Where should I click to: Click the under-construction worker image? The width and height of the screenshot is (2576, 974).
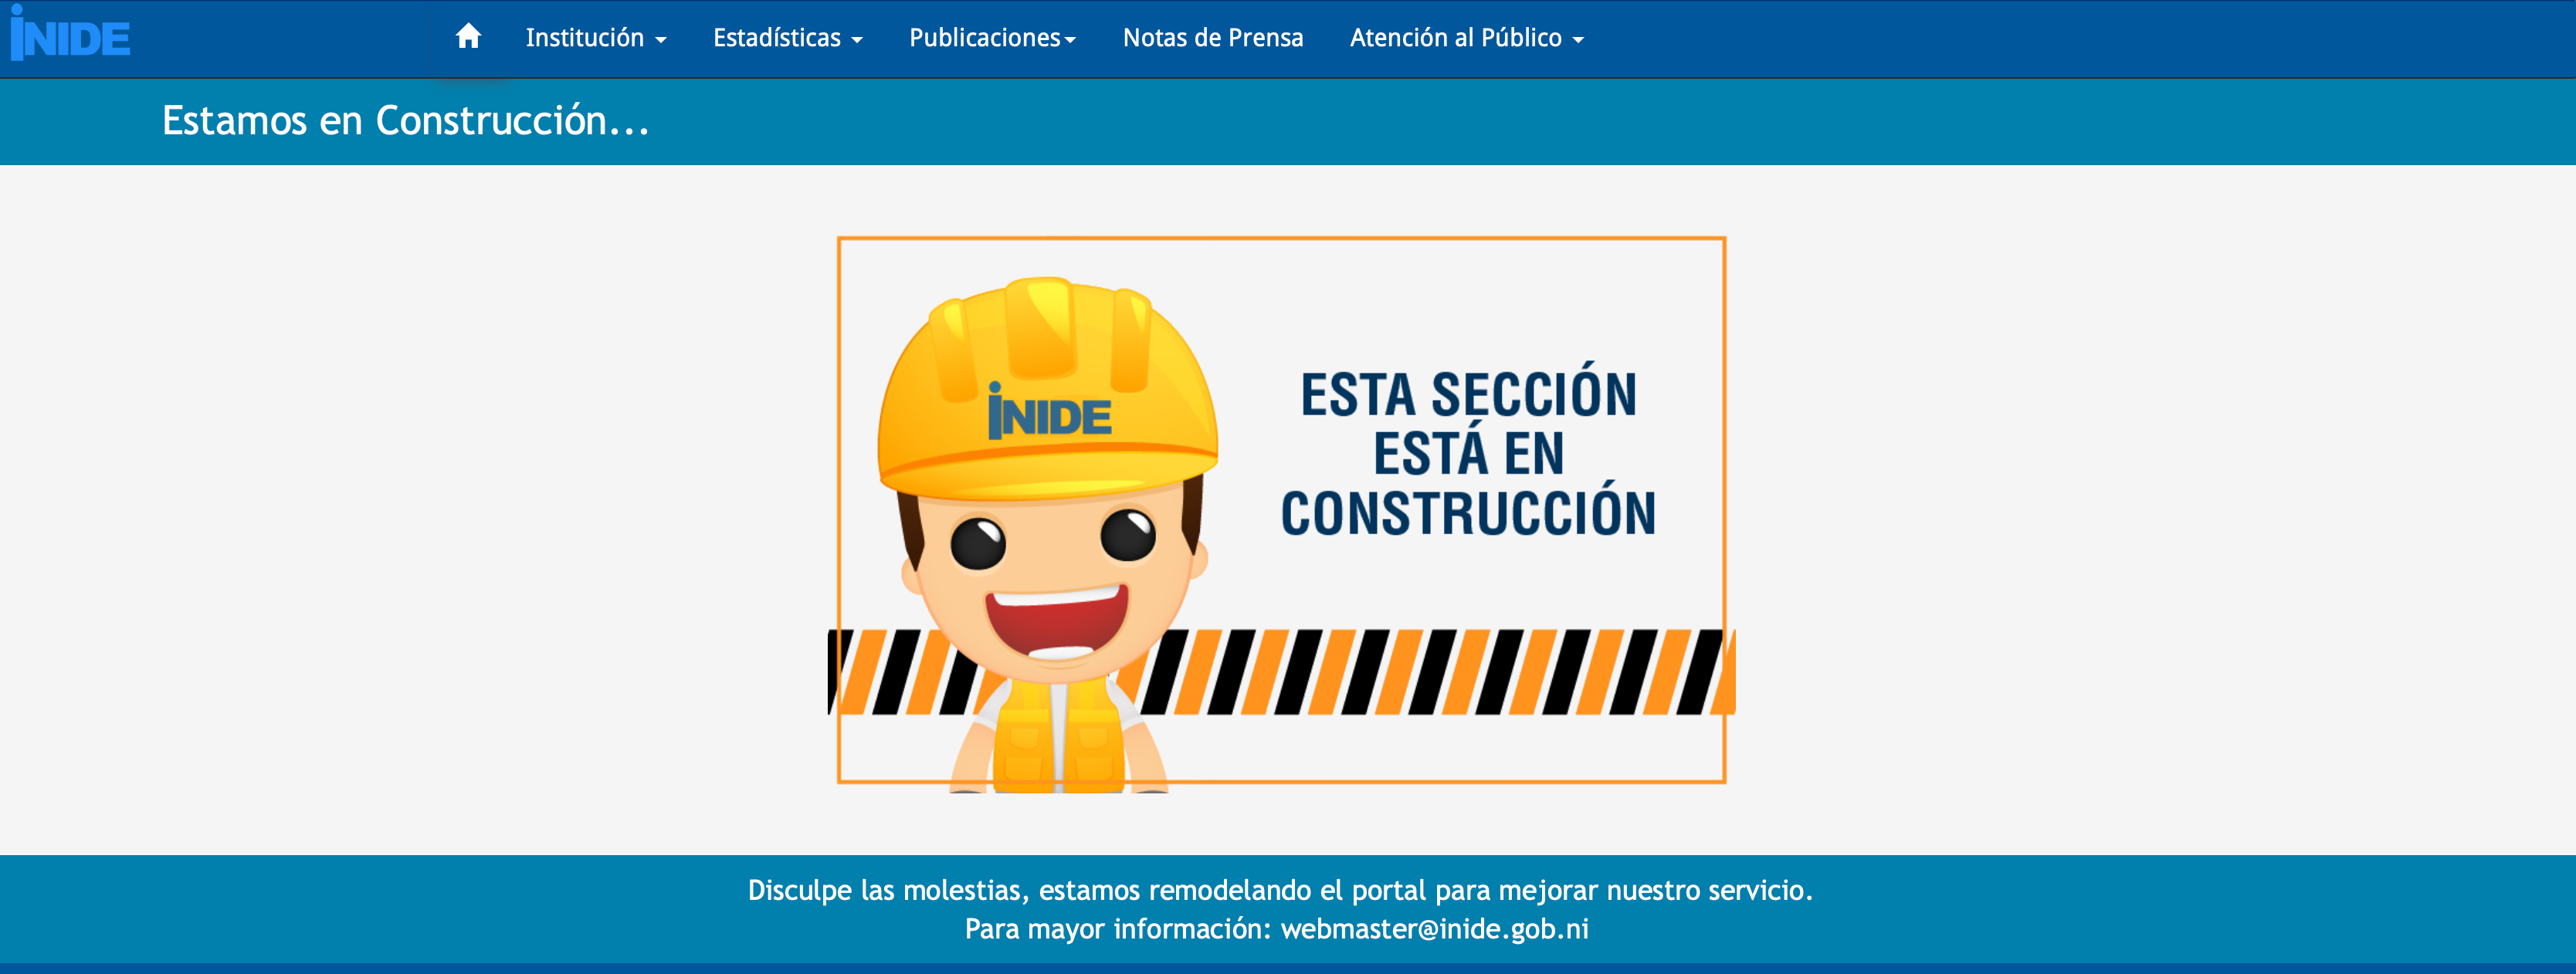[1282, 513]
